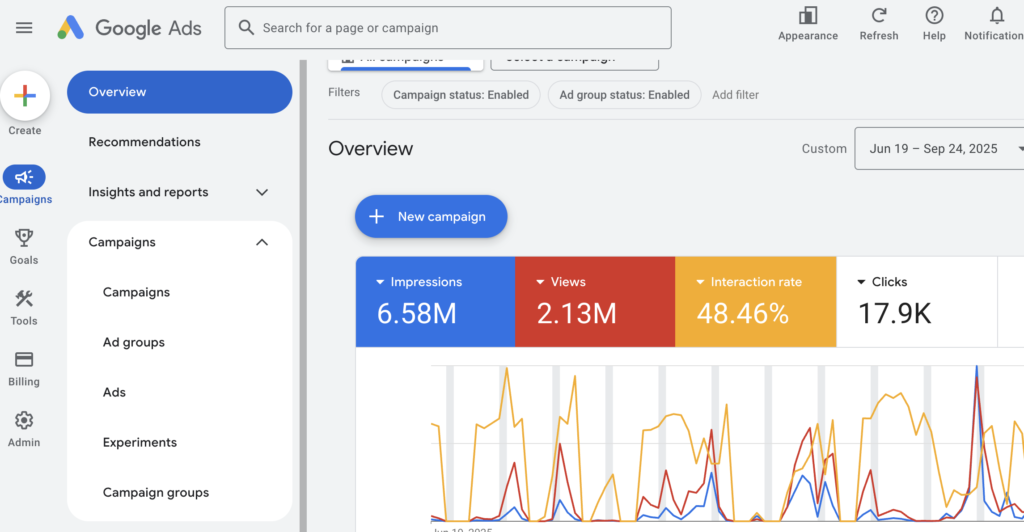
Task: Open Billing card icon in sidebar
Action: click(x=24, y=360)
